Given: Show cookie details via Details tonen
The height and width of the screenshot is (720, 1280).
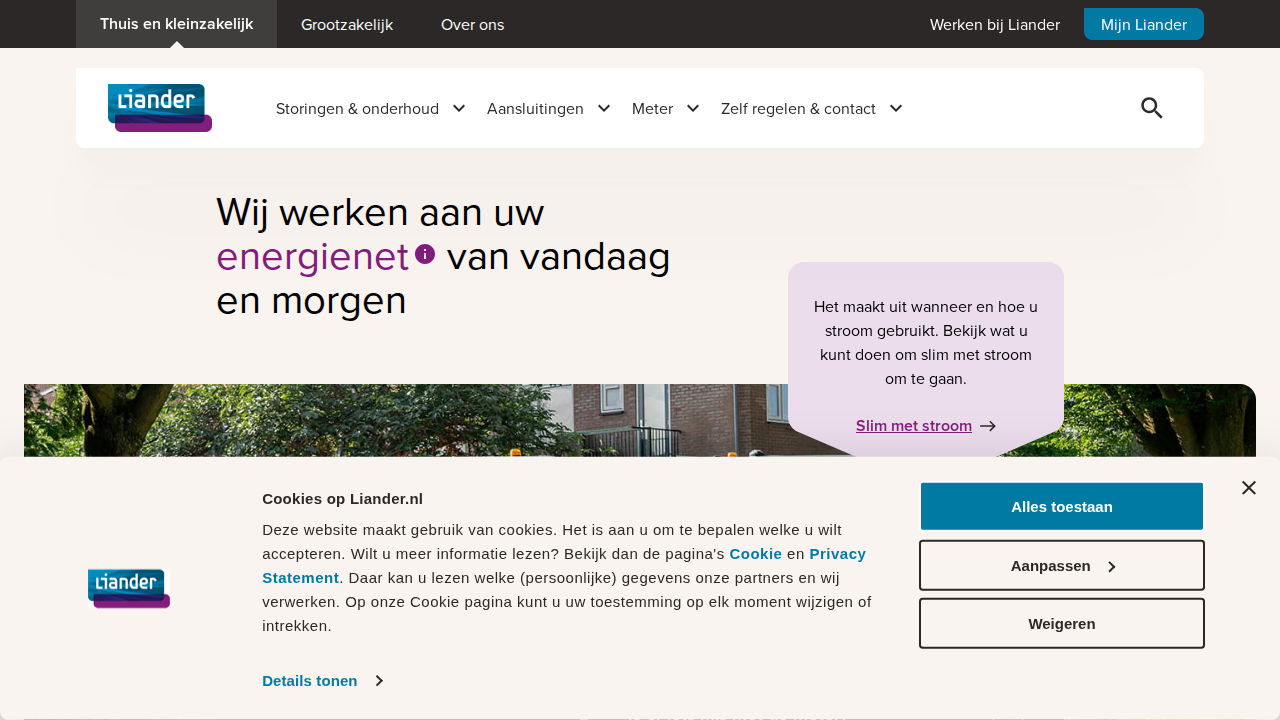Looking at the screenshot, I should tap(309, 681).
